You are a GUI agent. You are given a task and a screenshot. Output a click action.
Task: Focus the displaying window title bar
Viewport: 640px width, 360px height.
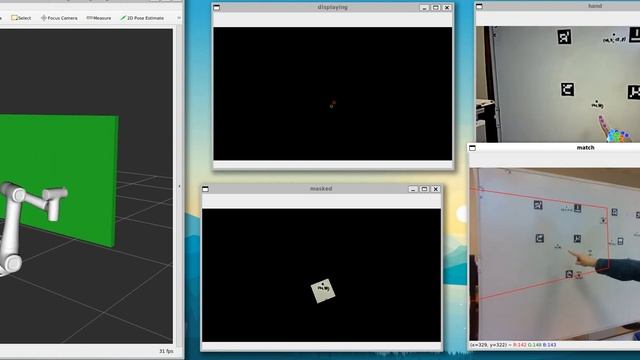332,7
